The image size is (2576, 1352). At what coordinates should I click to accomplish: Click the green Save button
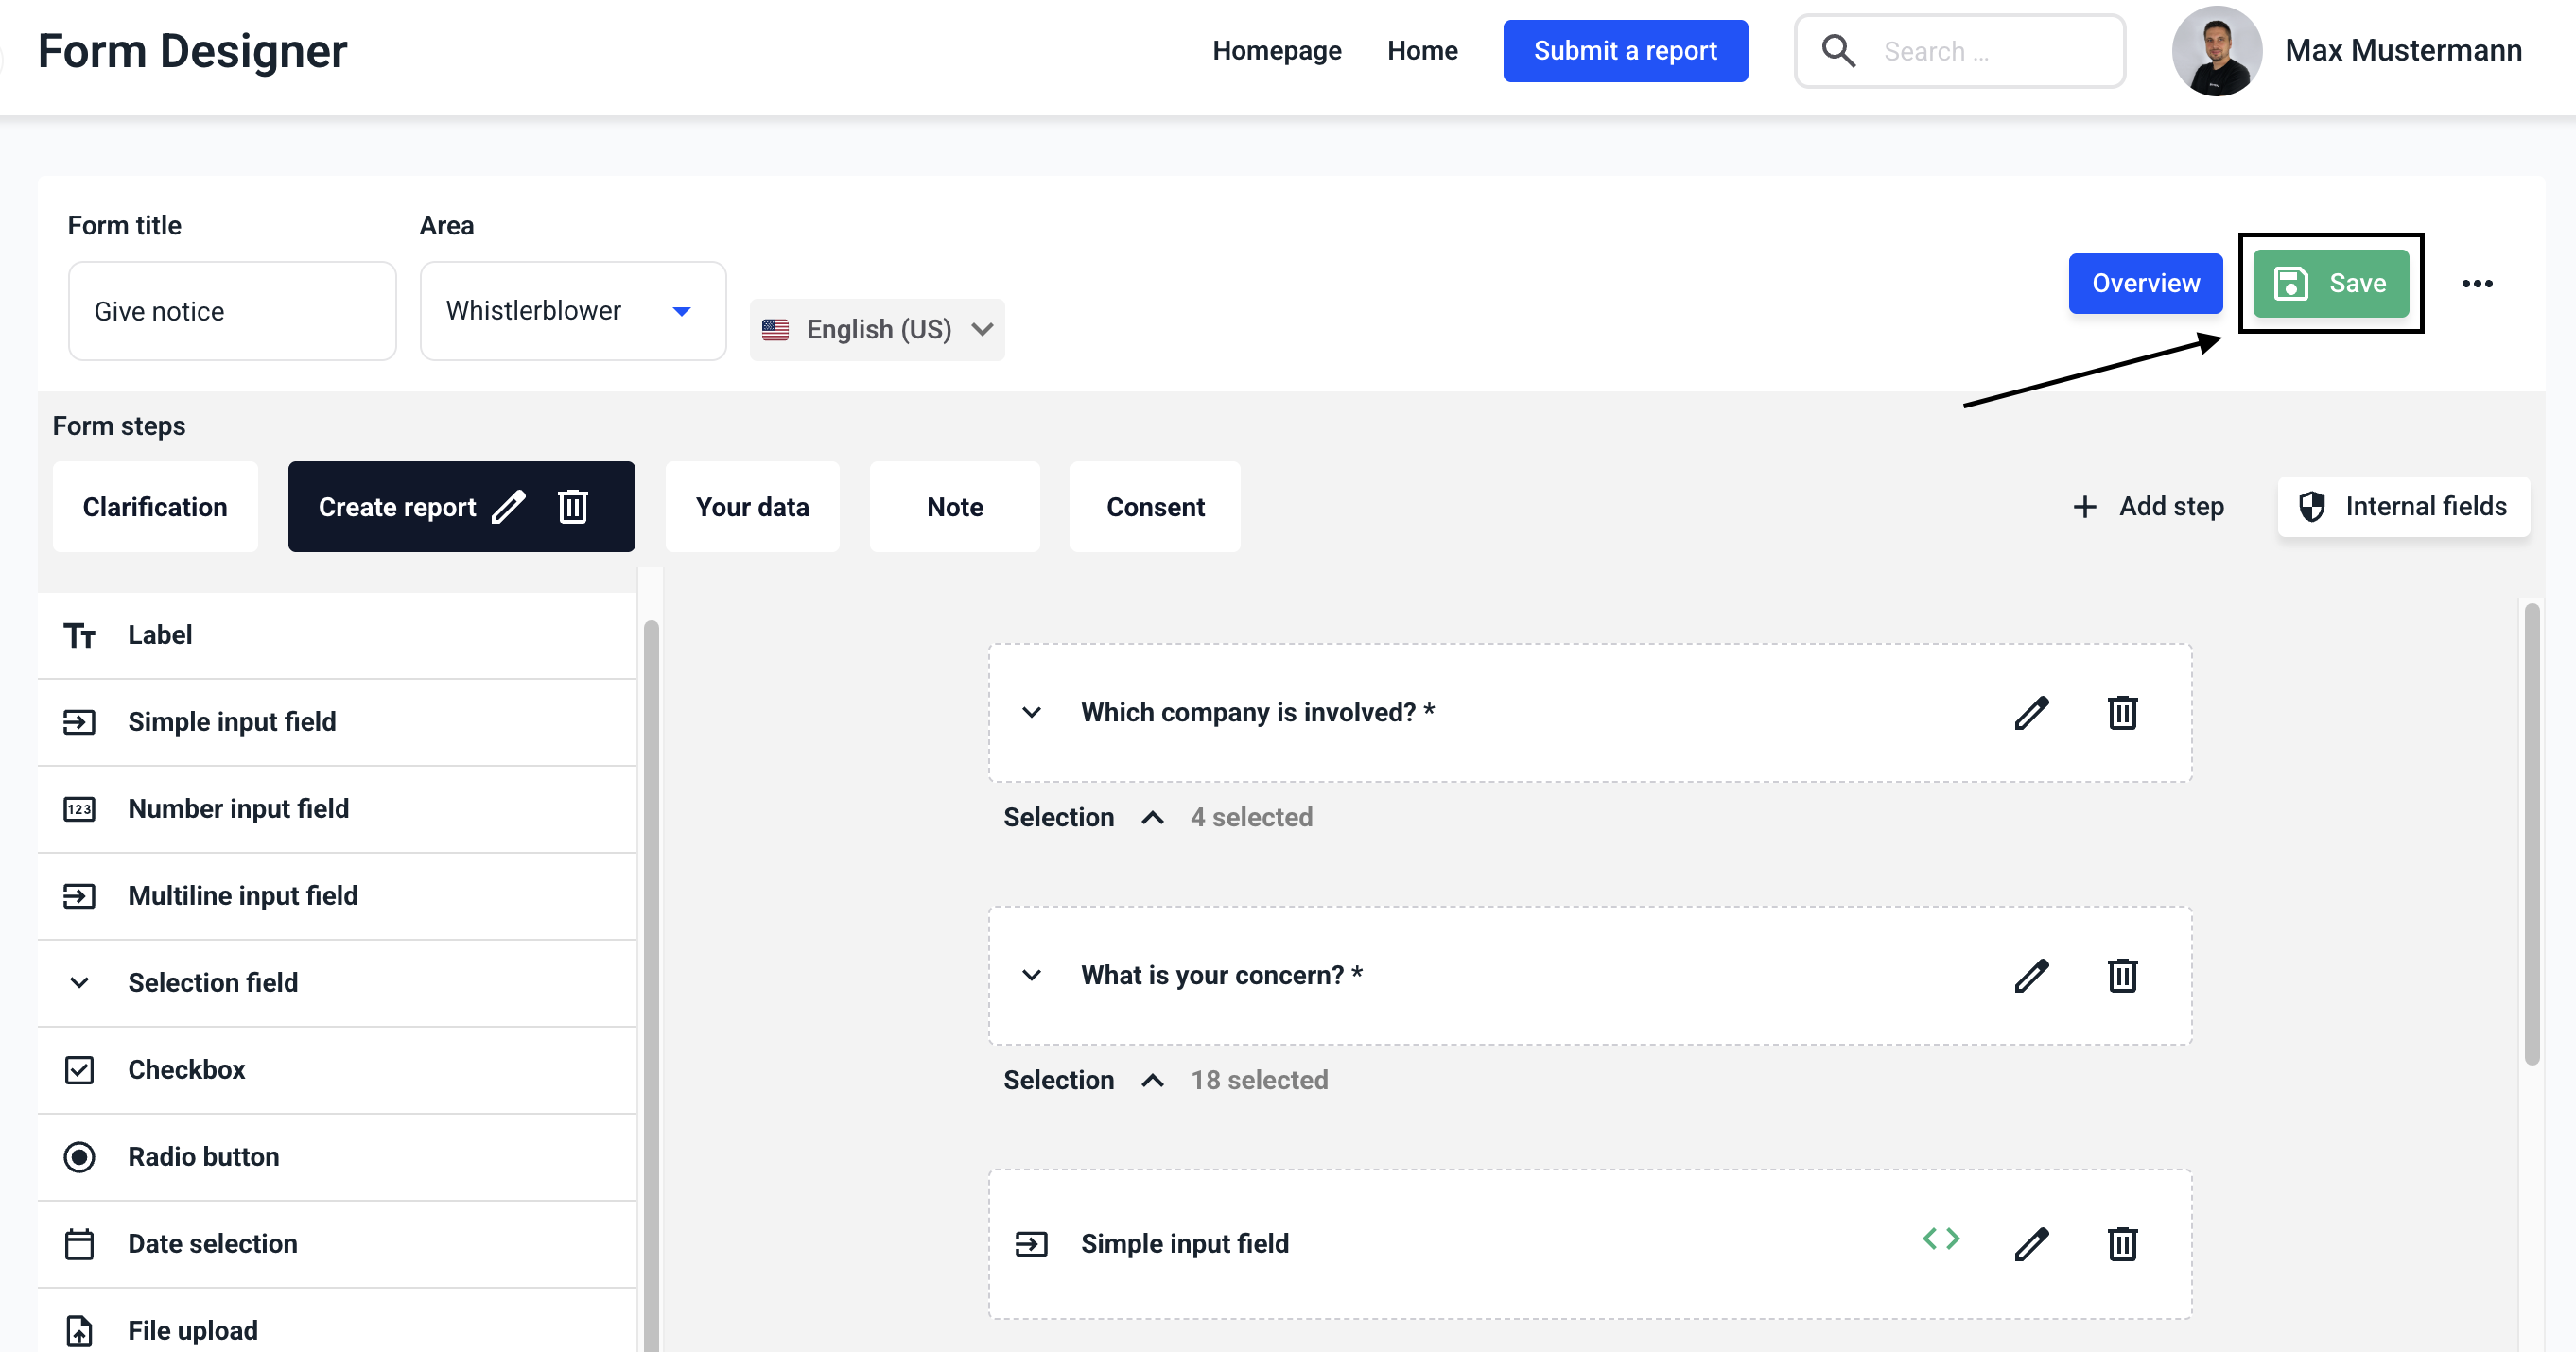click(x=2330, y=284)
